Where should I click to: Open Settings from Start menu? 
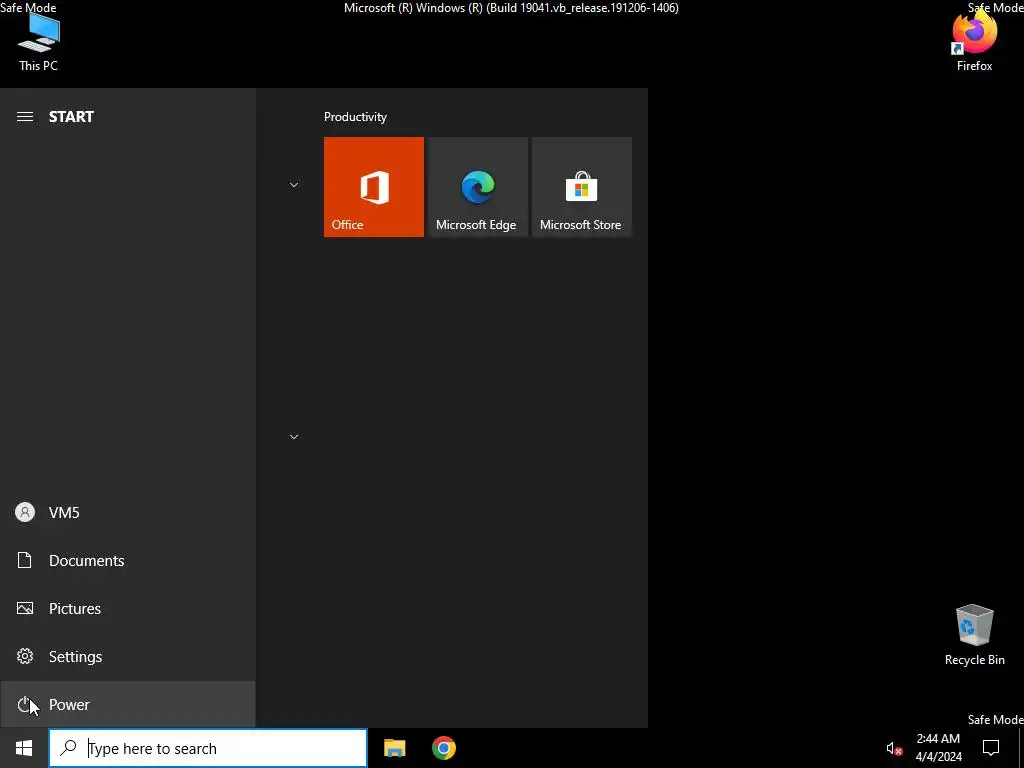127,656
